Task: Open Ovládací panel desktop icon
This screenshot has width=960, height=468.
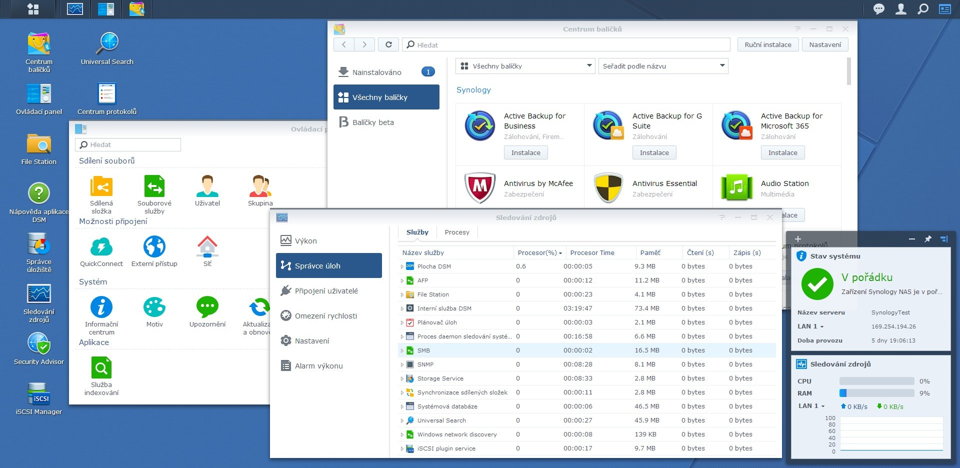Action: click(39, 94)
